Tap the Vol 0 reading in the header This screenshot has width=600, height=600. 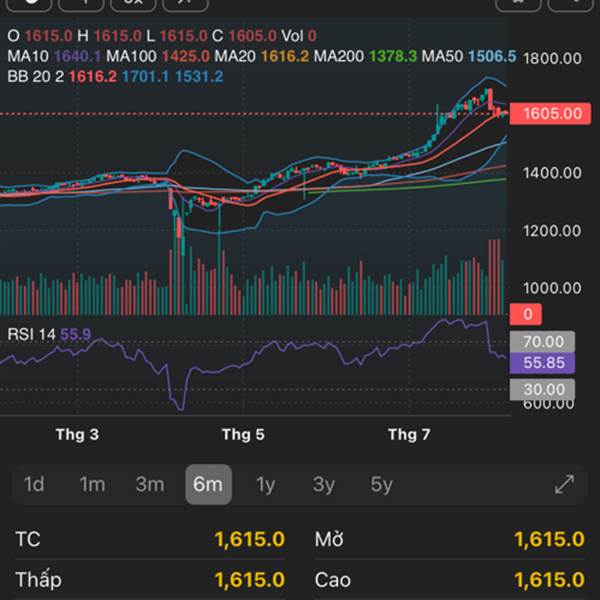(x=299, y=36)
